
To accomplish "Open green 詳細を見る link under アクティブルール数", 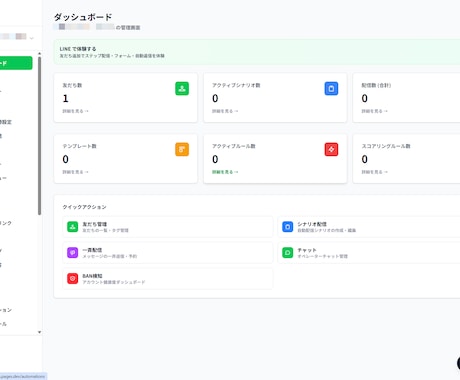I will 225,172.
